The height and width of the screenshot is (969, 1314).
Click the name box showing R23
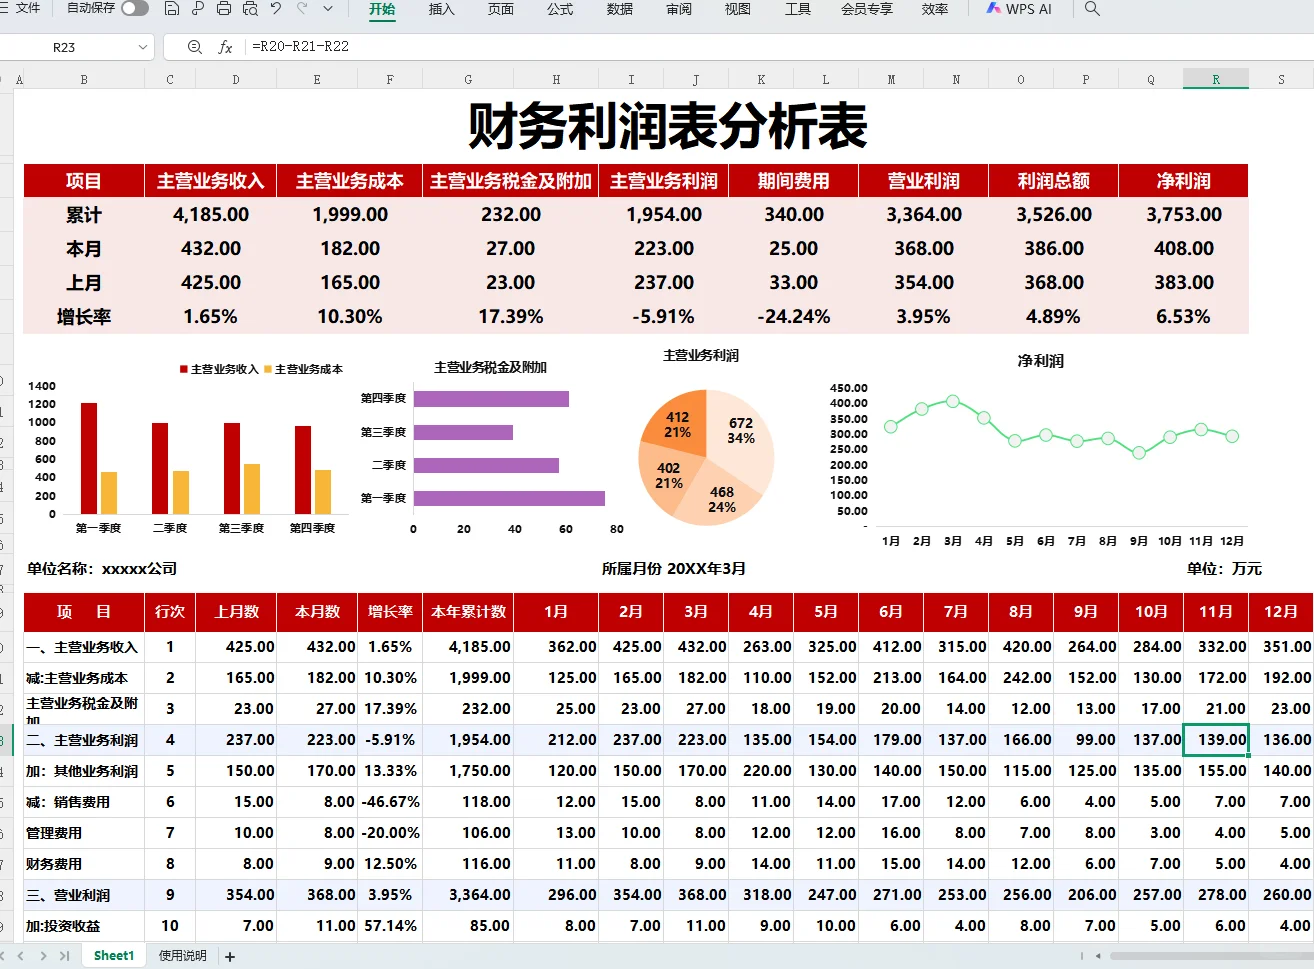click(64, 47)
